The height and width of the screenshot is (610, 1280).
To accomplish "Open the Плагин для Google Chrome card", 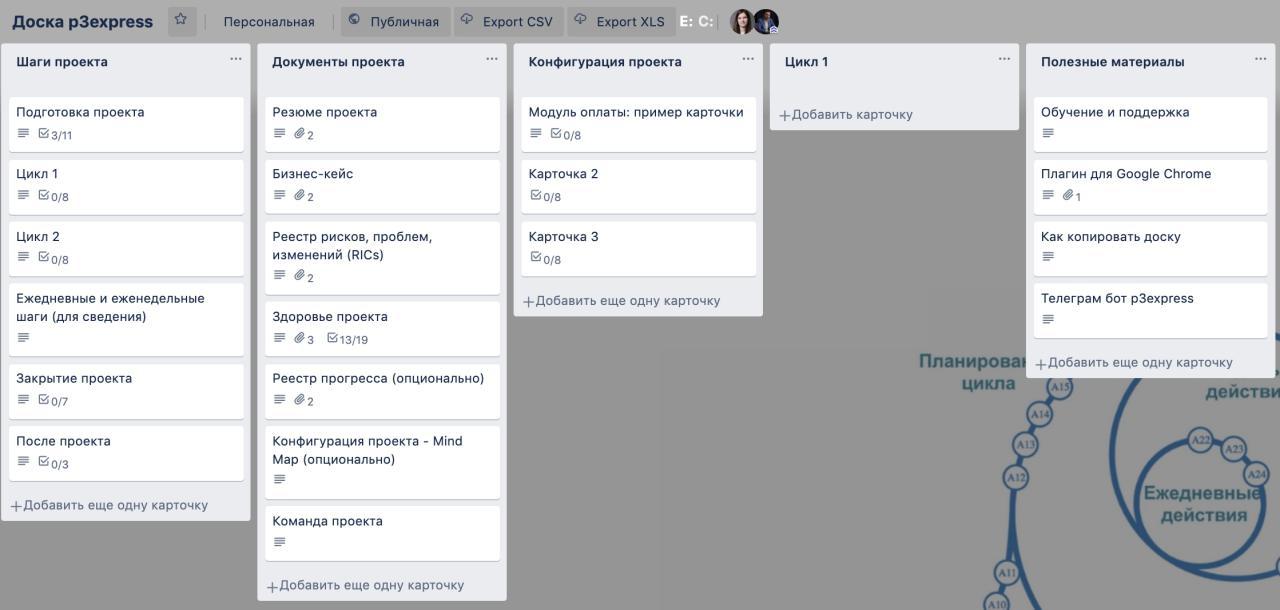I will pos(1150,186).
